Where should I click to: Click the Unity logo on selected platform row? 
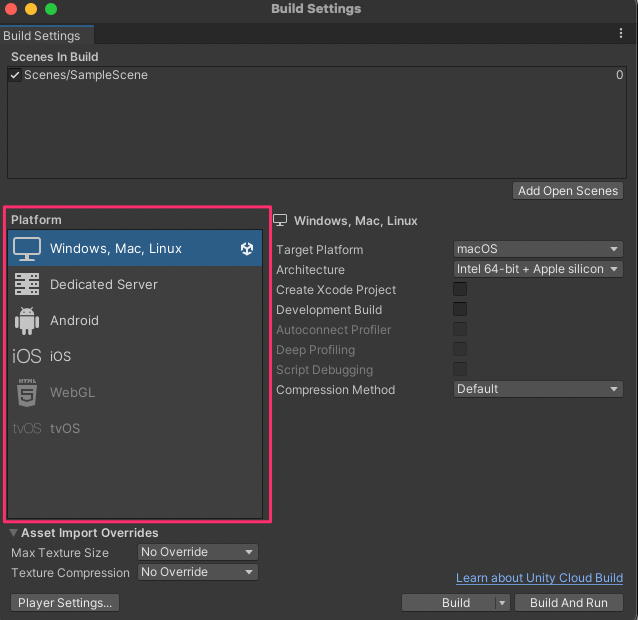coord(247,248)
